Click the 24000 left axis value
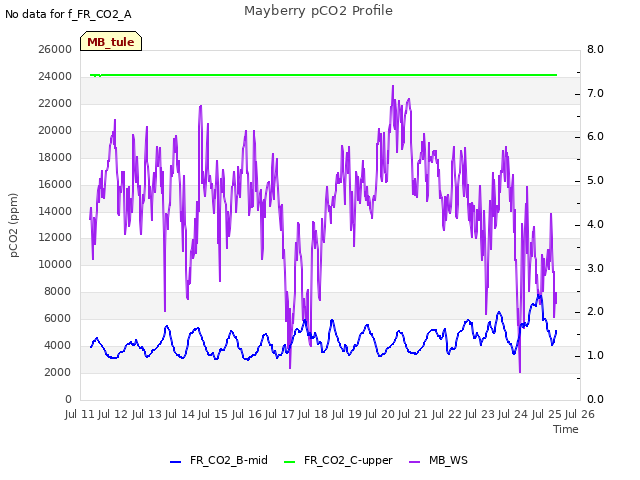 tap(55, 76)
